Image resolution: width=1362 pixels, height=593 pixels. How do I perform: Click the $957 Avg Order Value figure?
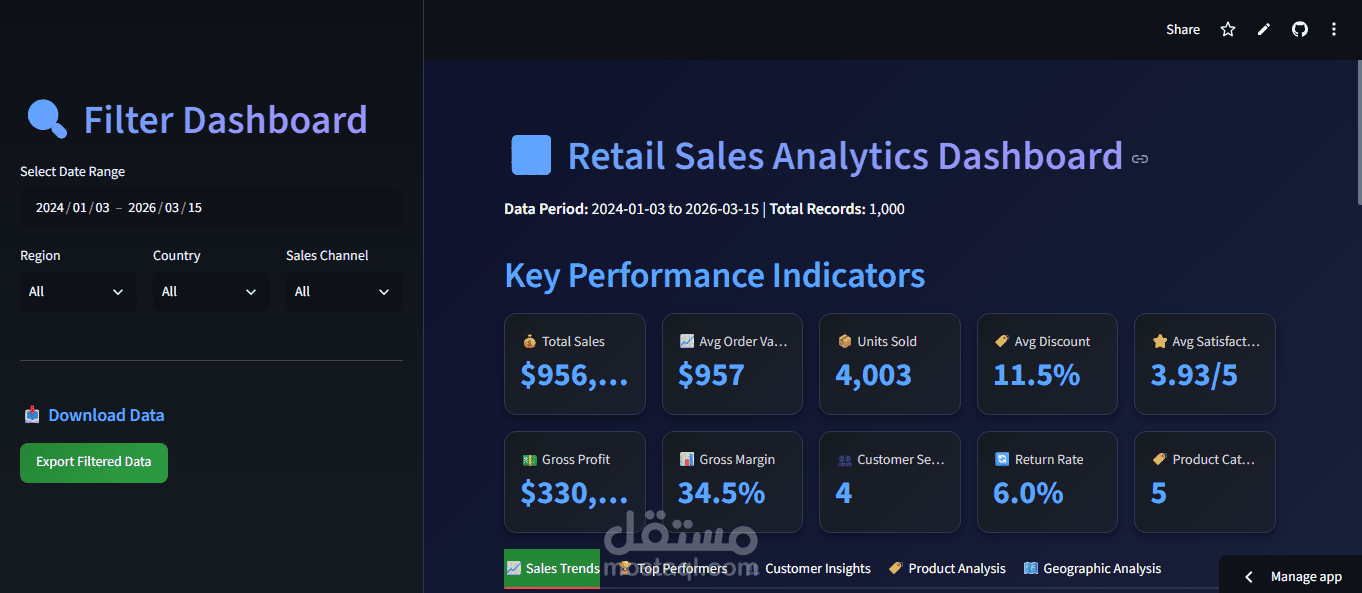coord(711,375)
